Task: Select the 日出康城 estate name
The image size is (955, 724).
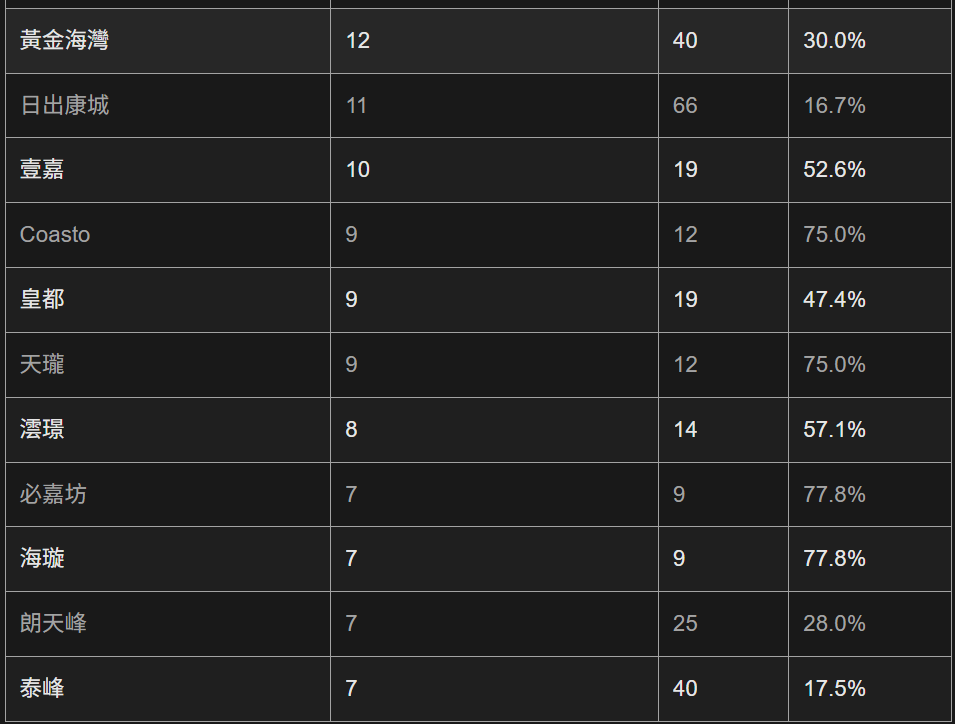Action: (65, 105)
